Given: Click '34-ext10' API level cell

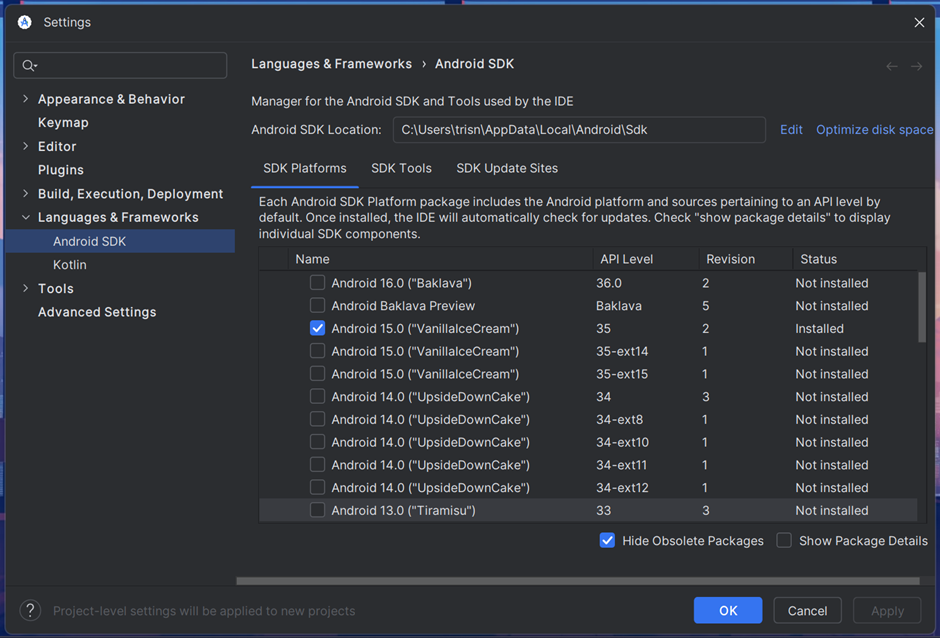Looking at the screenshot, I should (622, 443).
